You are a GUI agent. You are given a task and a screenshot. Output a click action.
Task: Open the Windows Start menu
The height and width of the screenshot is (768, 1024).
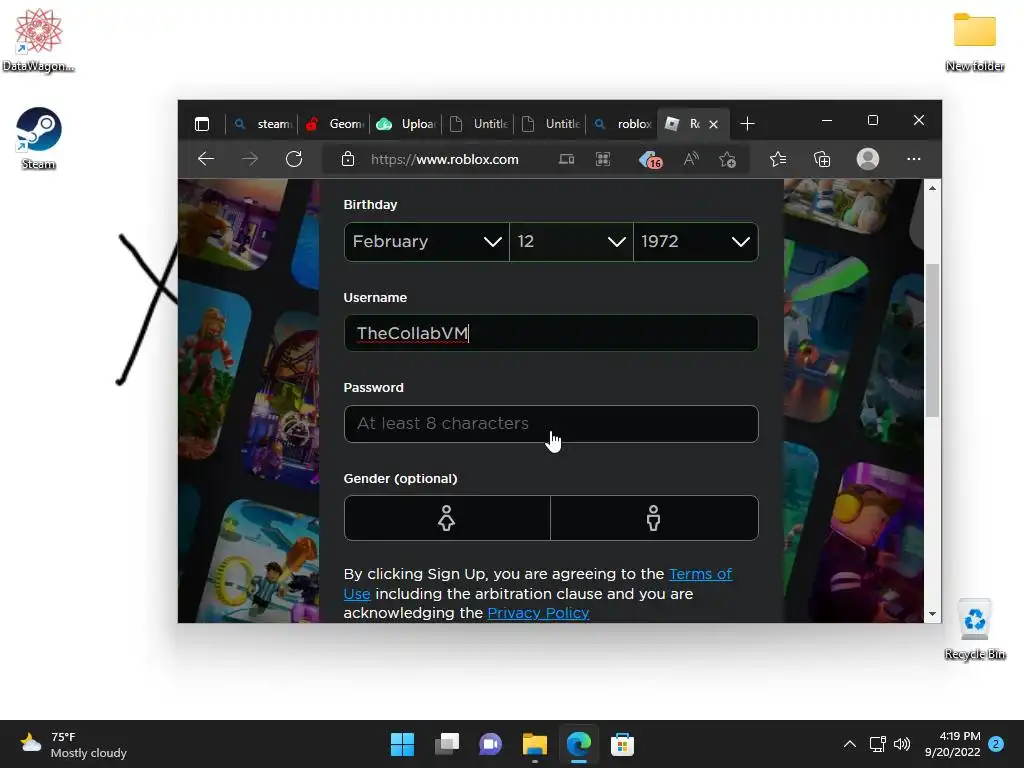402,744
